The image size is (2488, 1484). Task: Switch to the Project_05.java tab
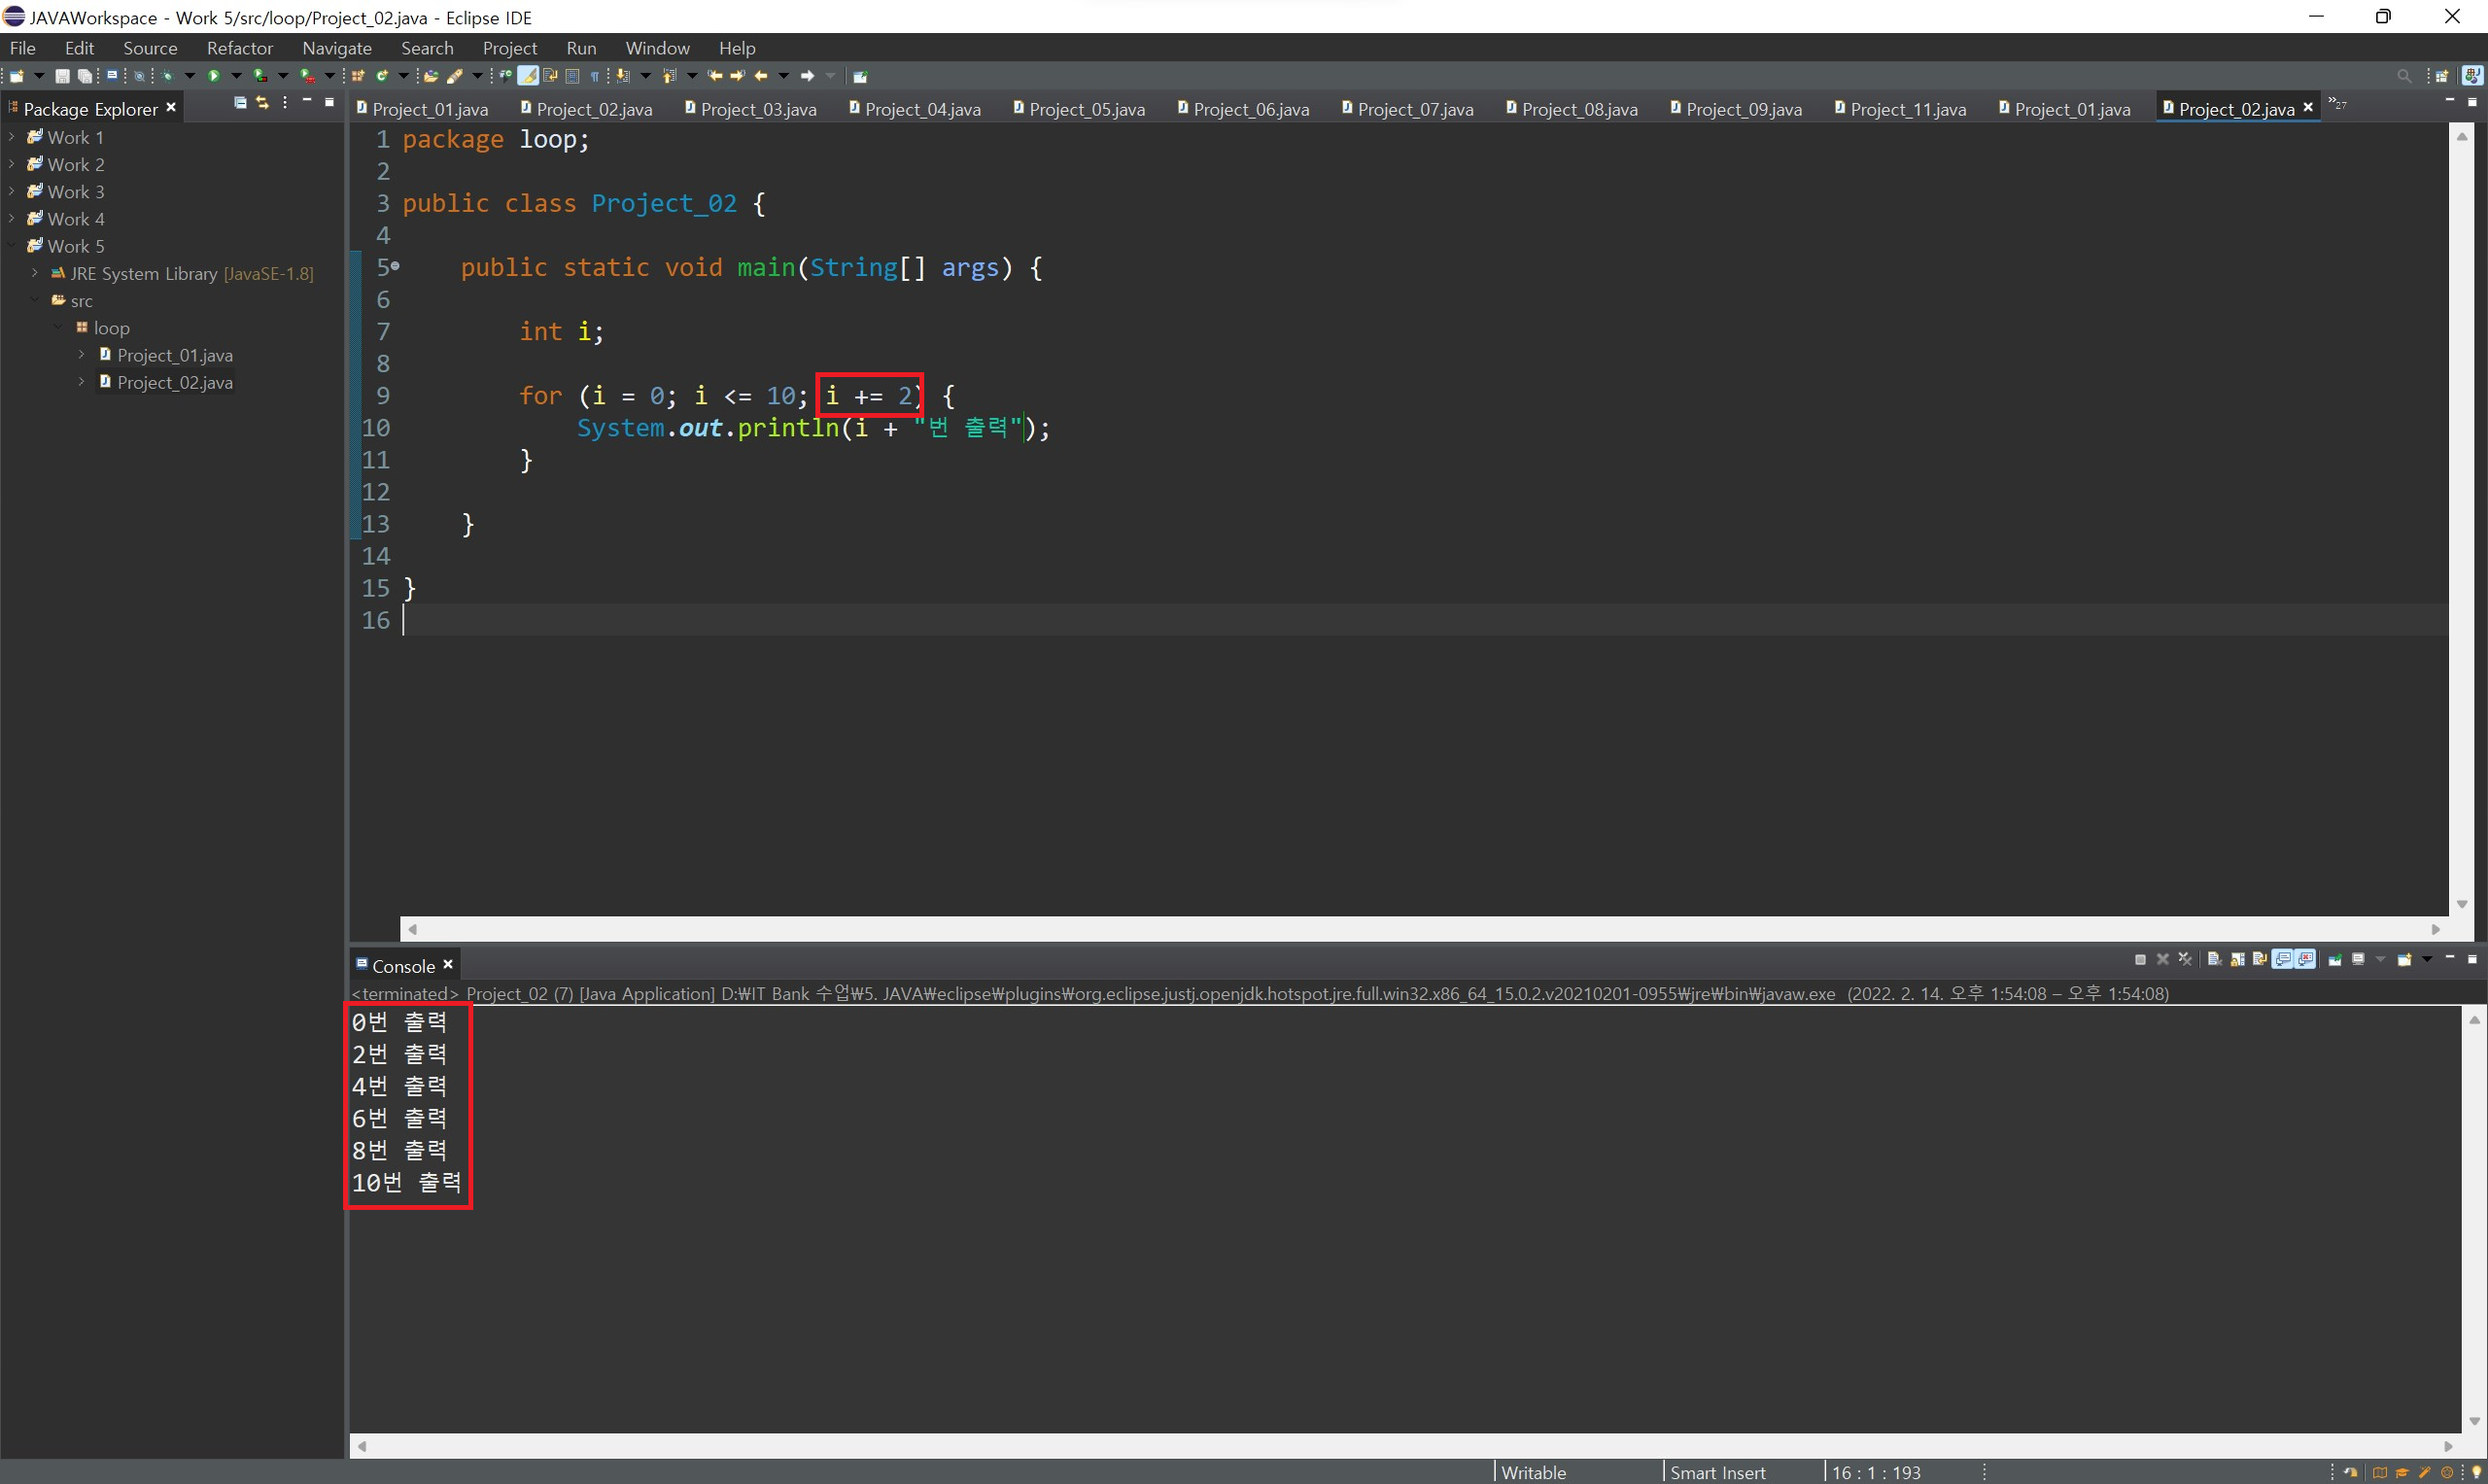click(x=1085, y=109)
